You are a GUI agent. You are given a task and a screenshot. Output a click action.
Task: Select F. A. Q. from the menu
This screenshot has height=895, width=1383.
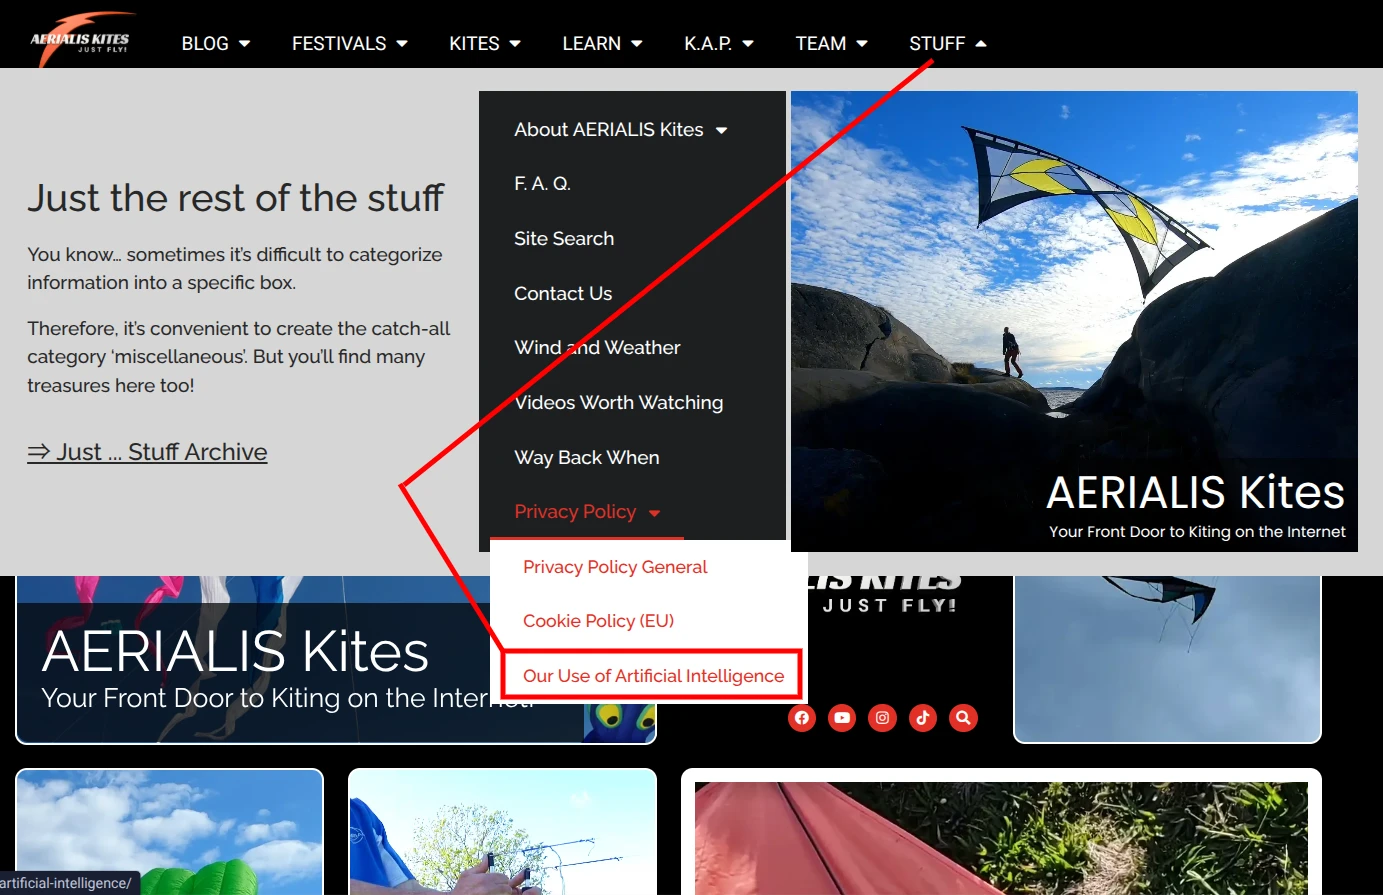coord(542,184)
